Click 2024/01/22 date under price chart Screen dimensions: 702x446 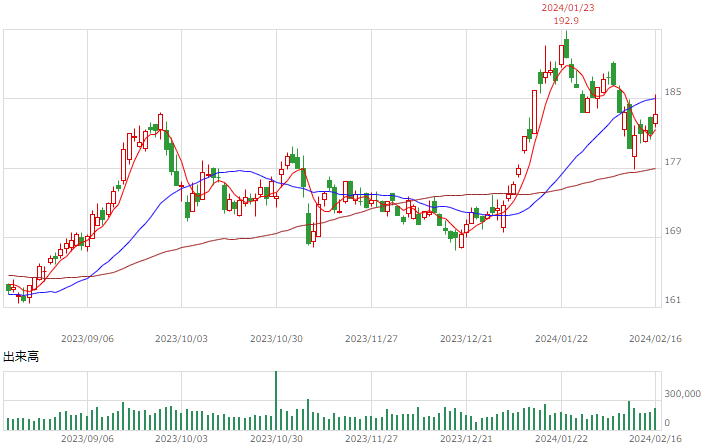pyautogui.click(x=561, y=339)
